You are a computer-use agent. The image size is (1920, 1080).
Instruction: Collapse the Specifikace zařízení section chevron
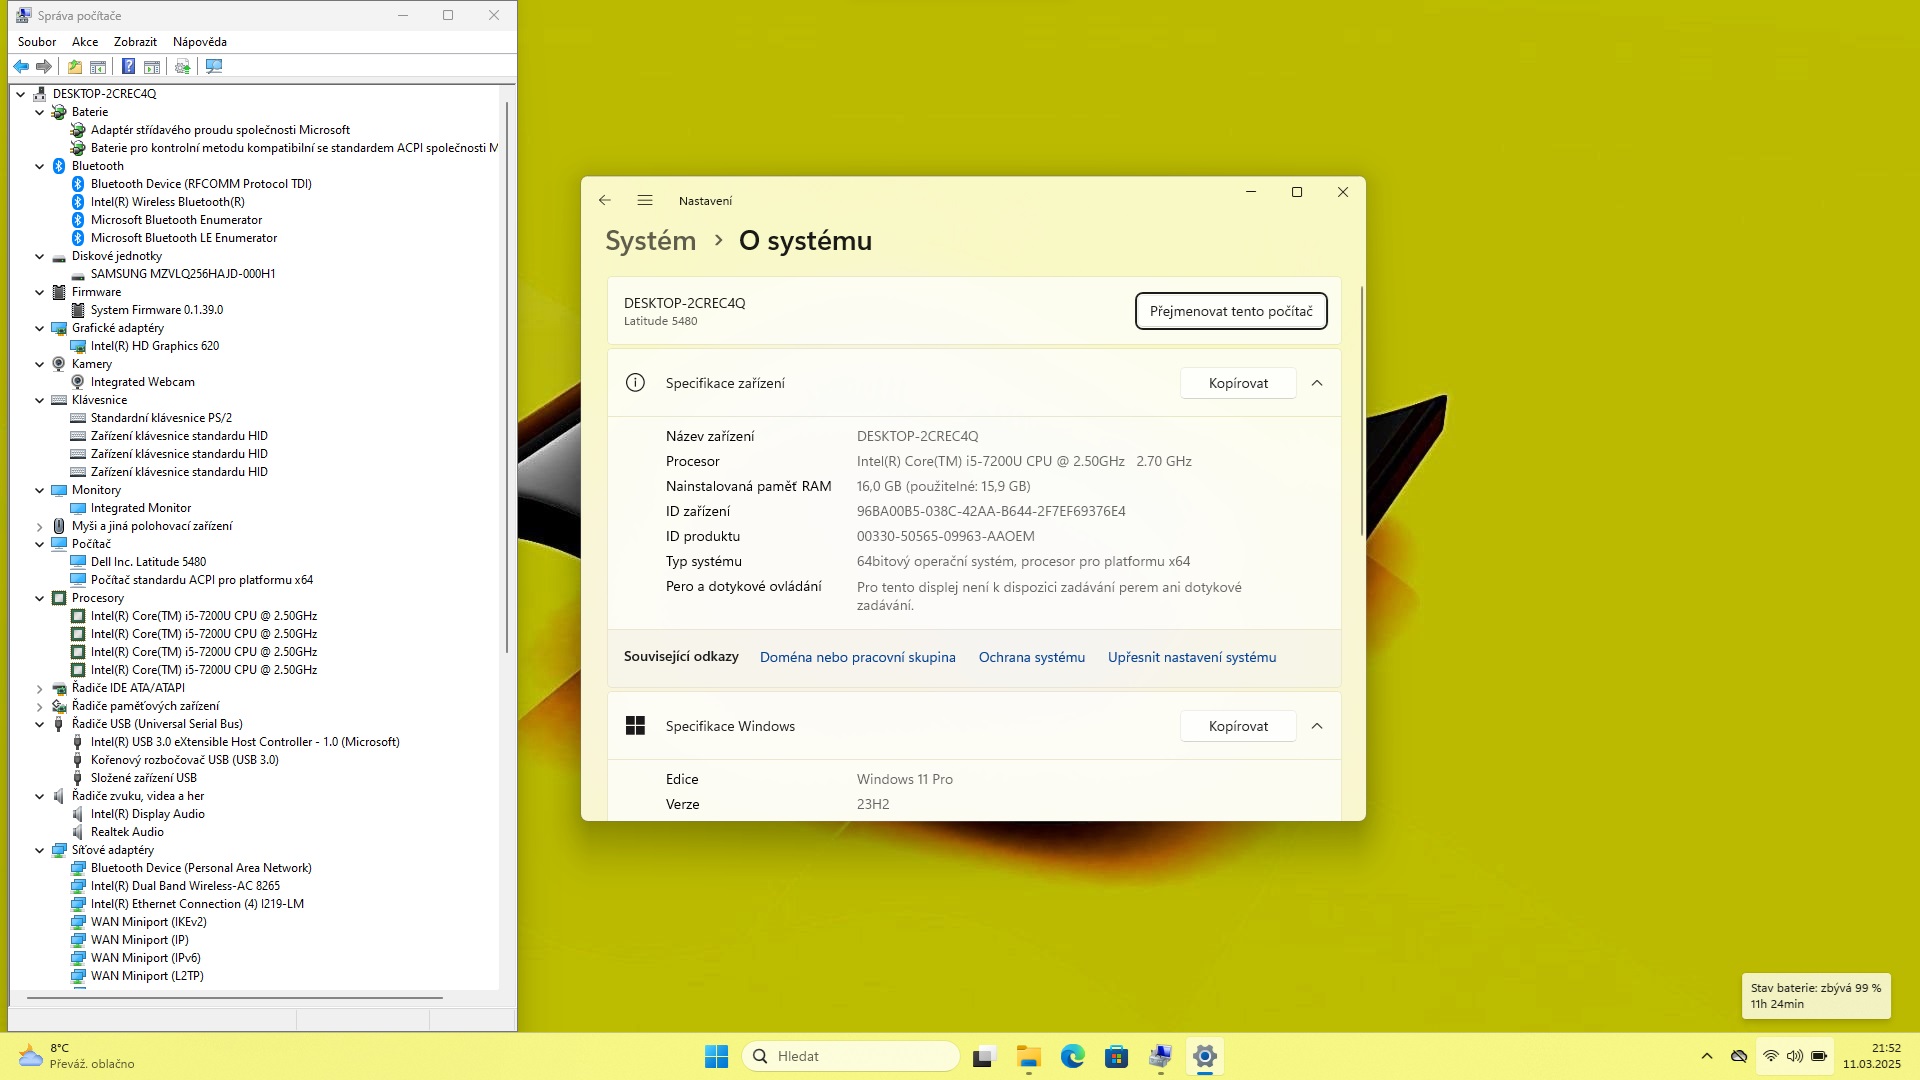pos(1317,383)
